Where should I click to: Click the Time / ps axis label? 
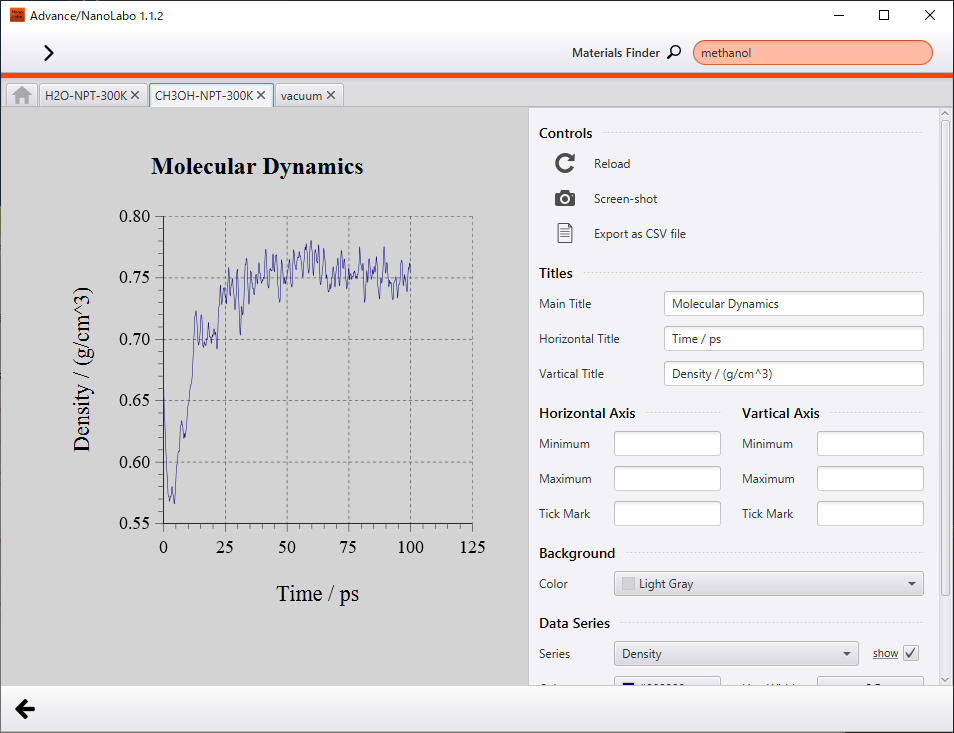coord(318,594)
